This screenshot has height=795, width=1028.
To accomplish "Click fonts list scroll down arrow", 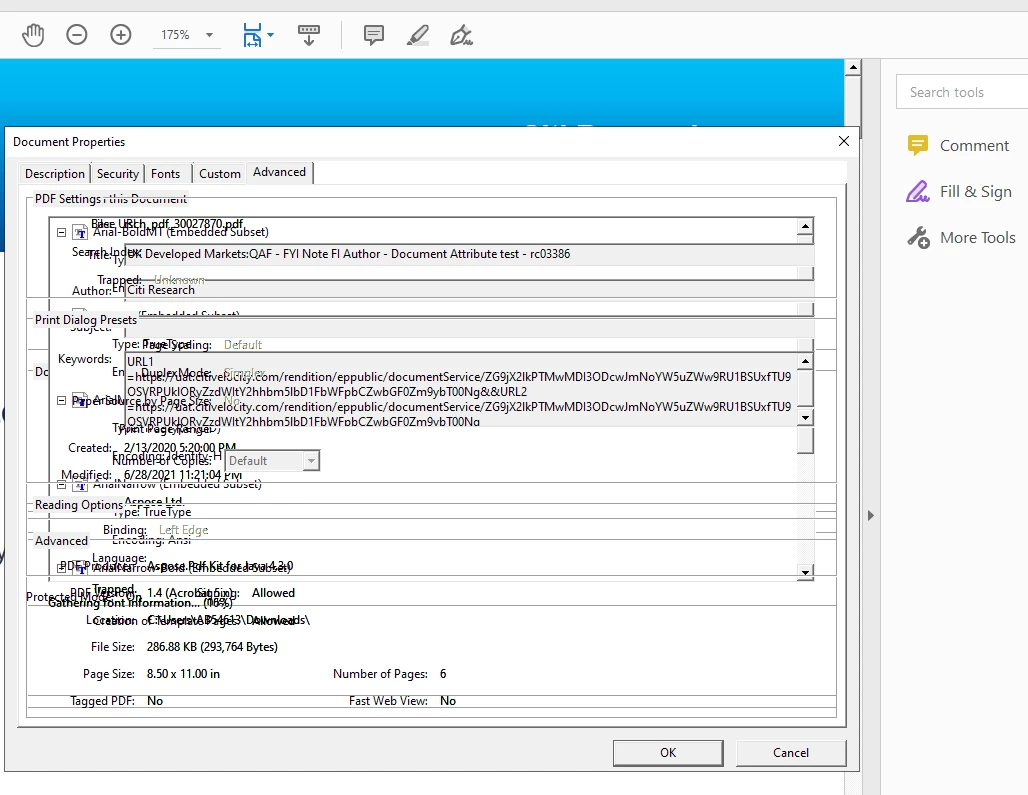I will click(805, 572).
